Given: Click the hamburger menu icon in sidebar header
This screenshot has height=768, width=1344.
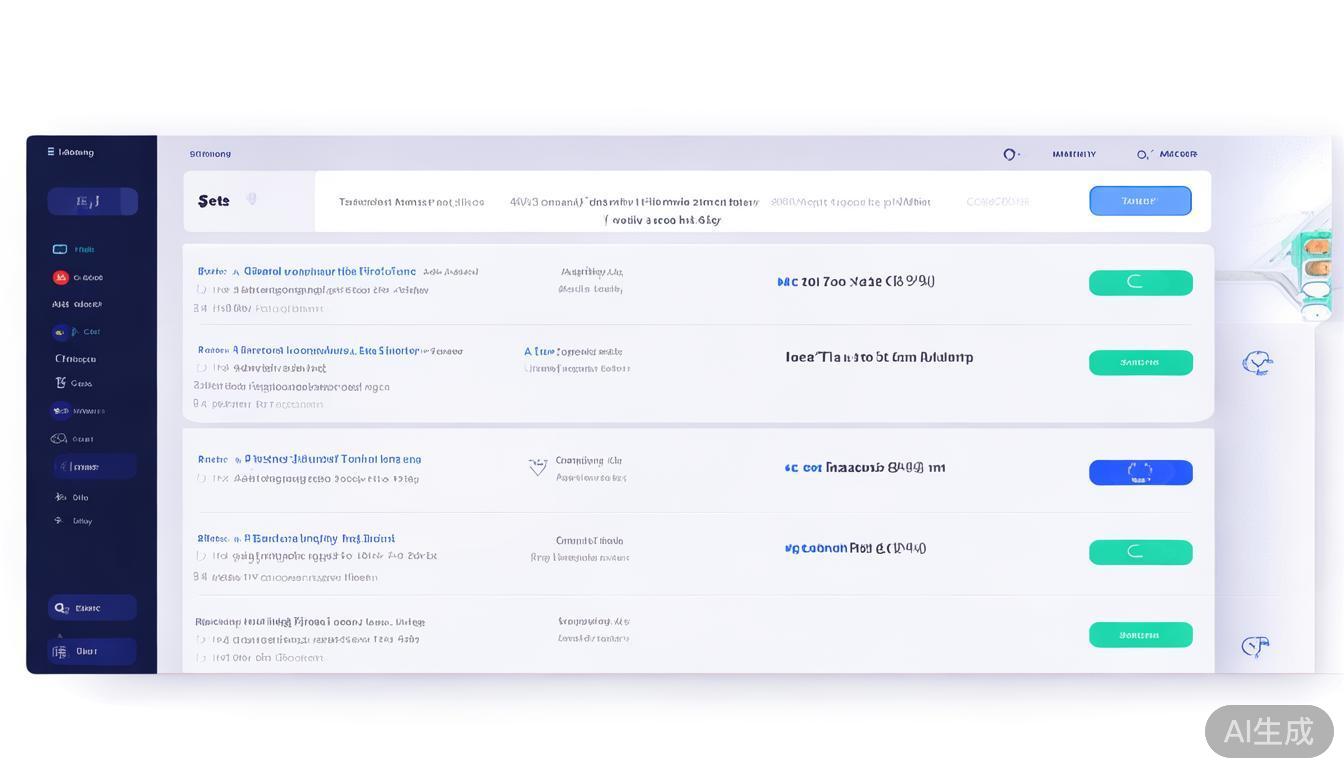Looking at the screenshot, I should (51, 152).
